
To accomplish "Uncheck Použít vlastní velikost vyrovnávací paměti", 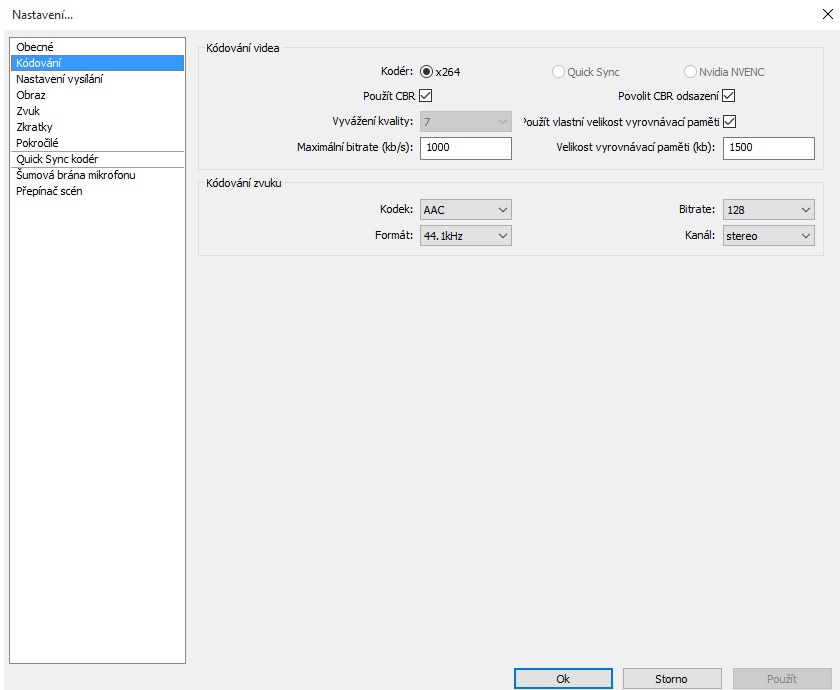I will 728,121.
